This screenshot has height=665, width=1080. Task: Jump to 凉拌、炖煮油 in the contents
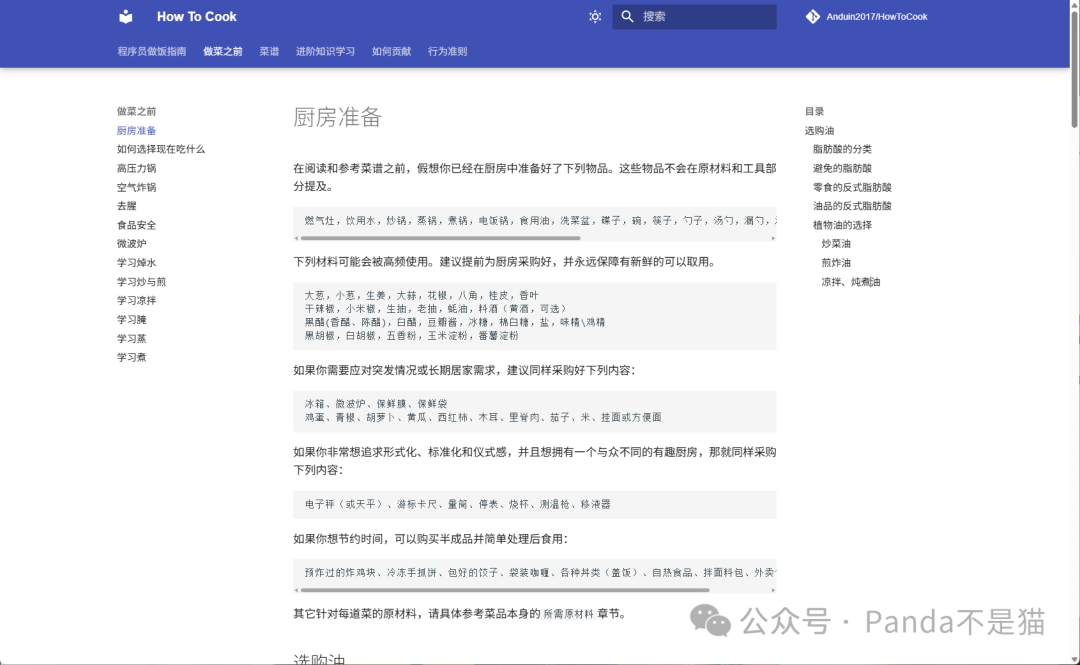point(851,281)
